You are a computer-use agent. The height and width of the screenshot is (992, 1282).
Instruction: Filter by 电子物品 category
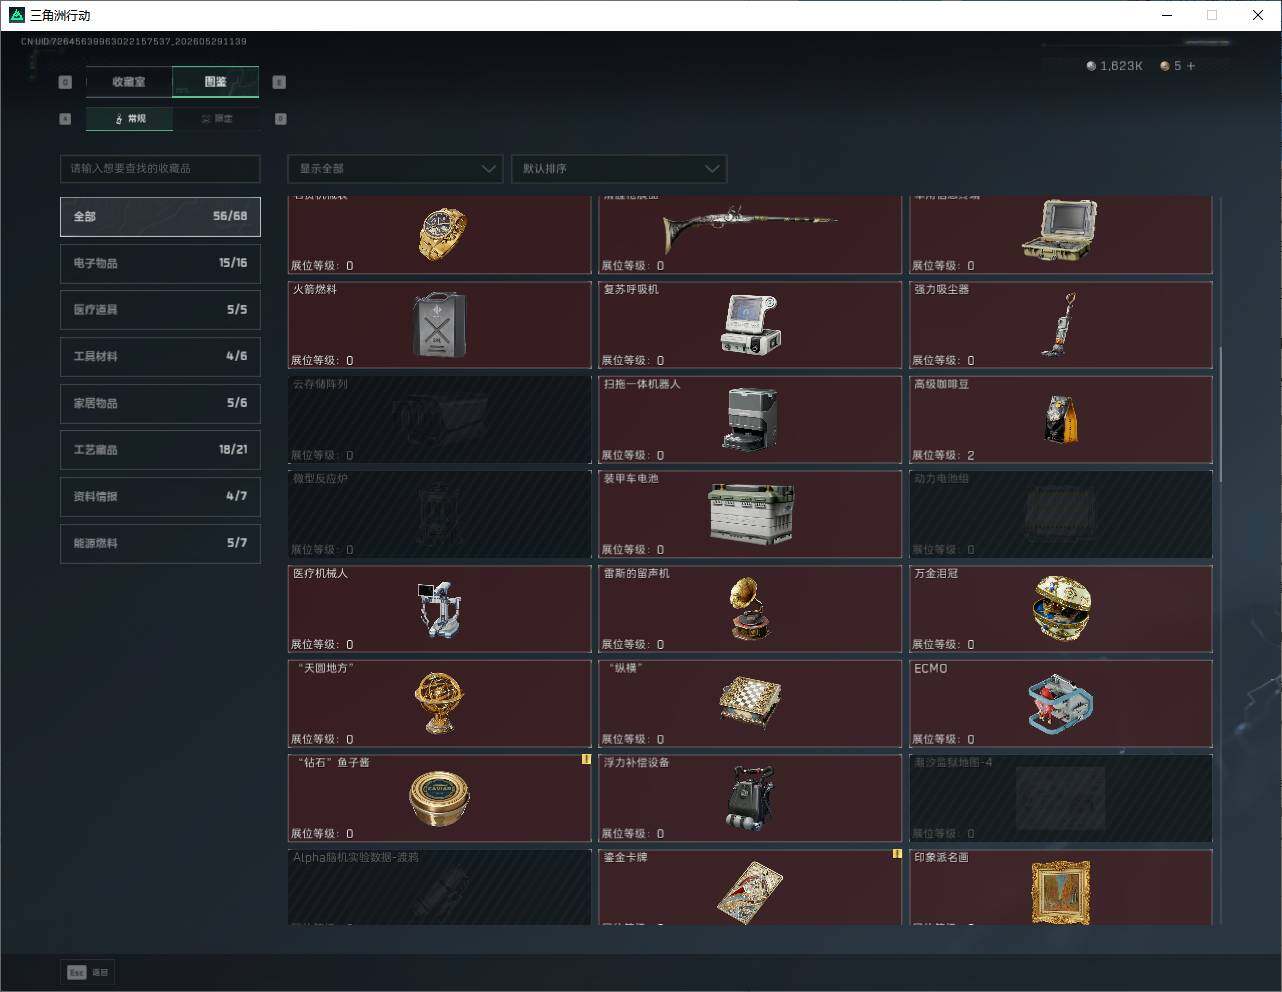160,263
